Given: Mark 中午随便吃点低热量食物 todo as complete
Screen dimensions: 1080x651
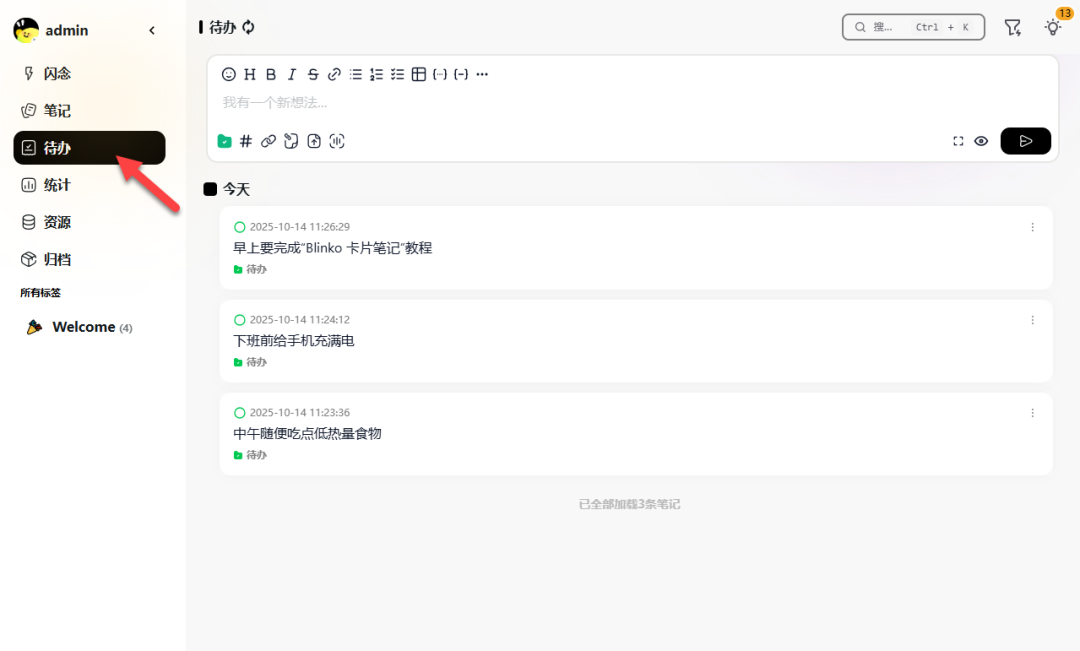Looking at the screenshot, I should 240,413.
